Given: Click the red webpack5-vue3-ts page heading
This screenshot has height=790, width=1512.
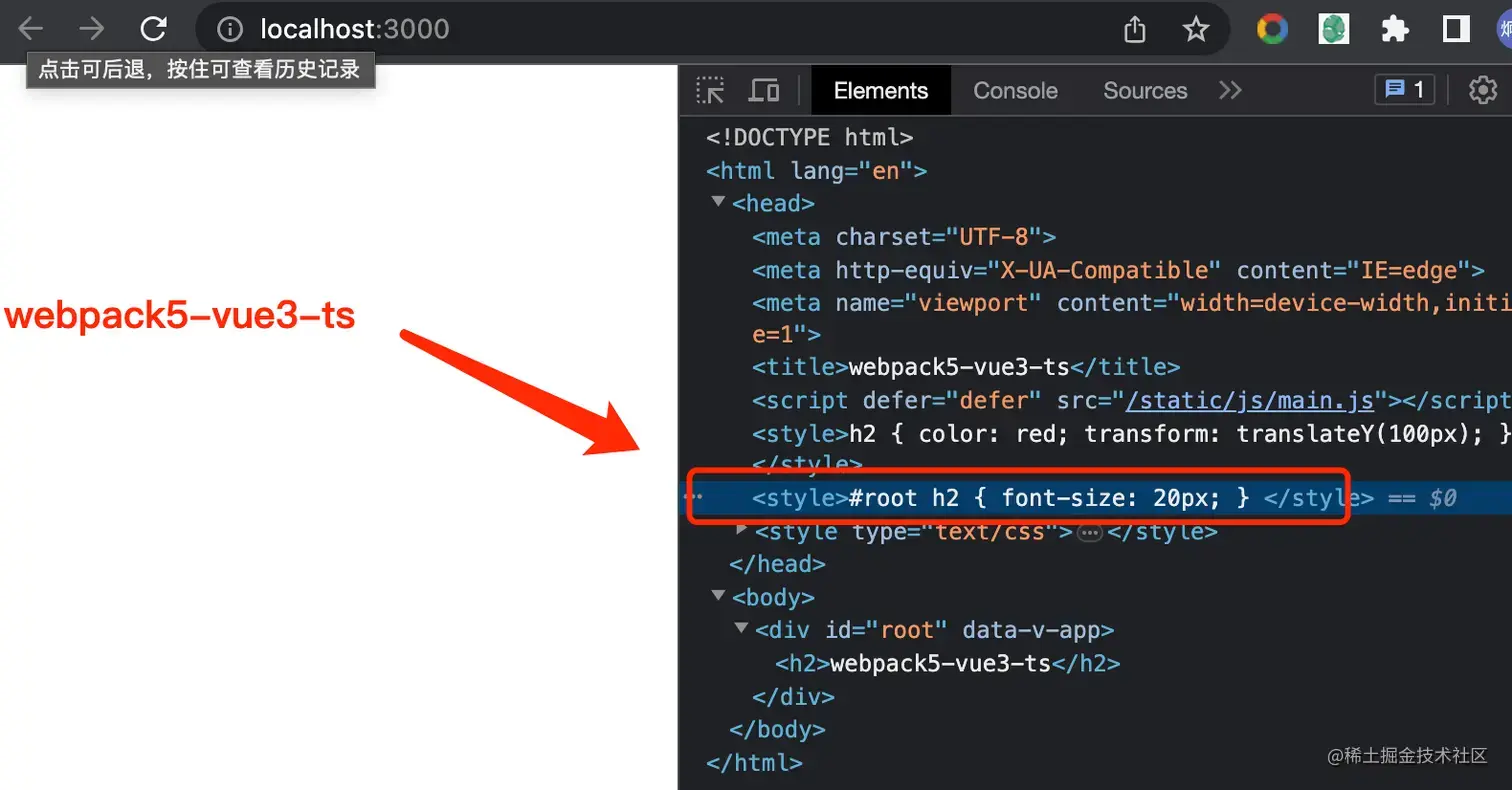Looking at the screenshot, I should (180, 316).
